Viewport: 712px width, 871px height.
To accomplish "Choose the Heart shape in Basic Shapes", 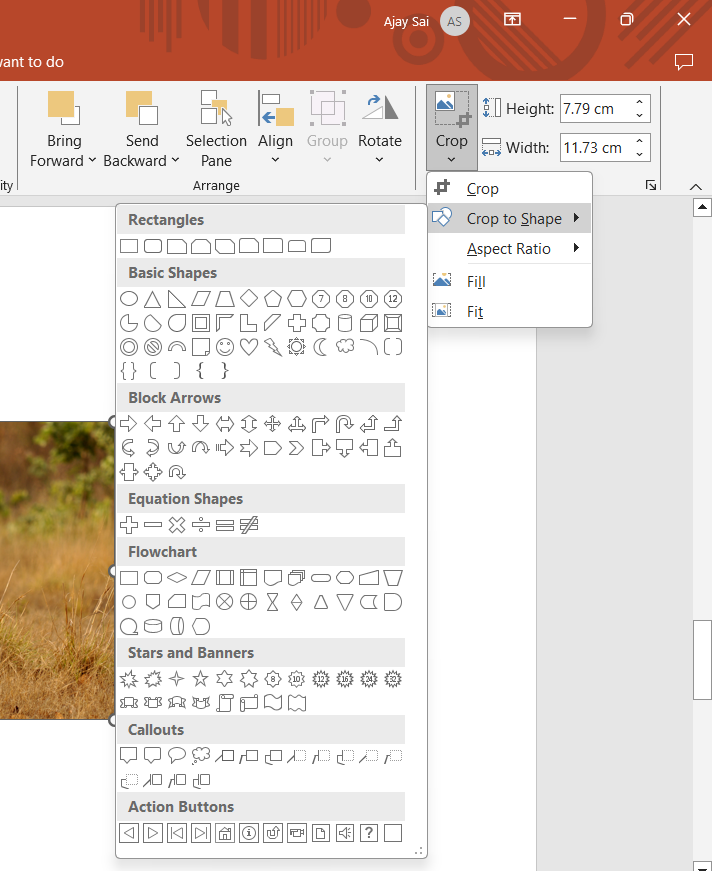I will 249,347.
